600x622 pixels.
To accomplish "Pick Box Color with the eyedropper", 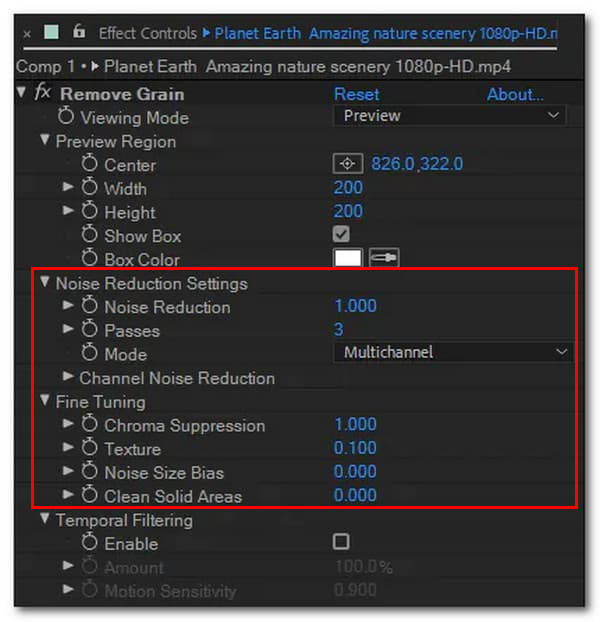I will pos(384,258).
